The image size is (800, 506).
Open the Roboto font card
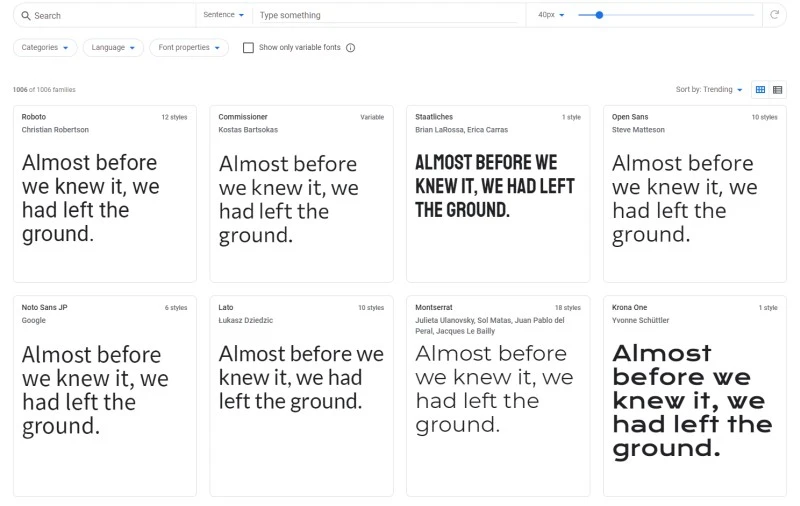pyautogui.click(x=105, y=194)
